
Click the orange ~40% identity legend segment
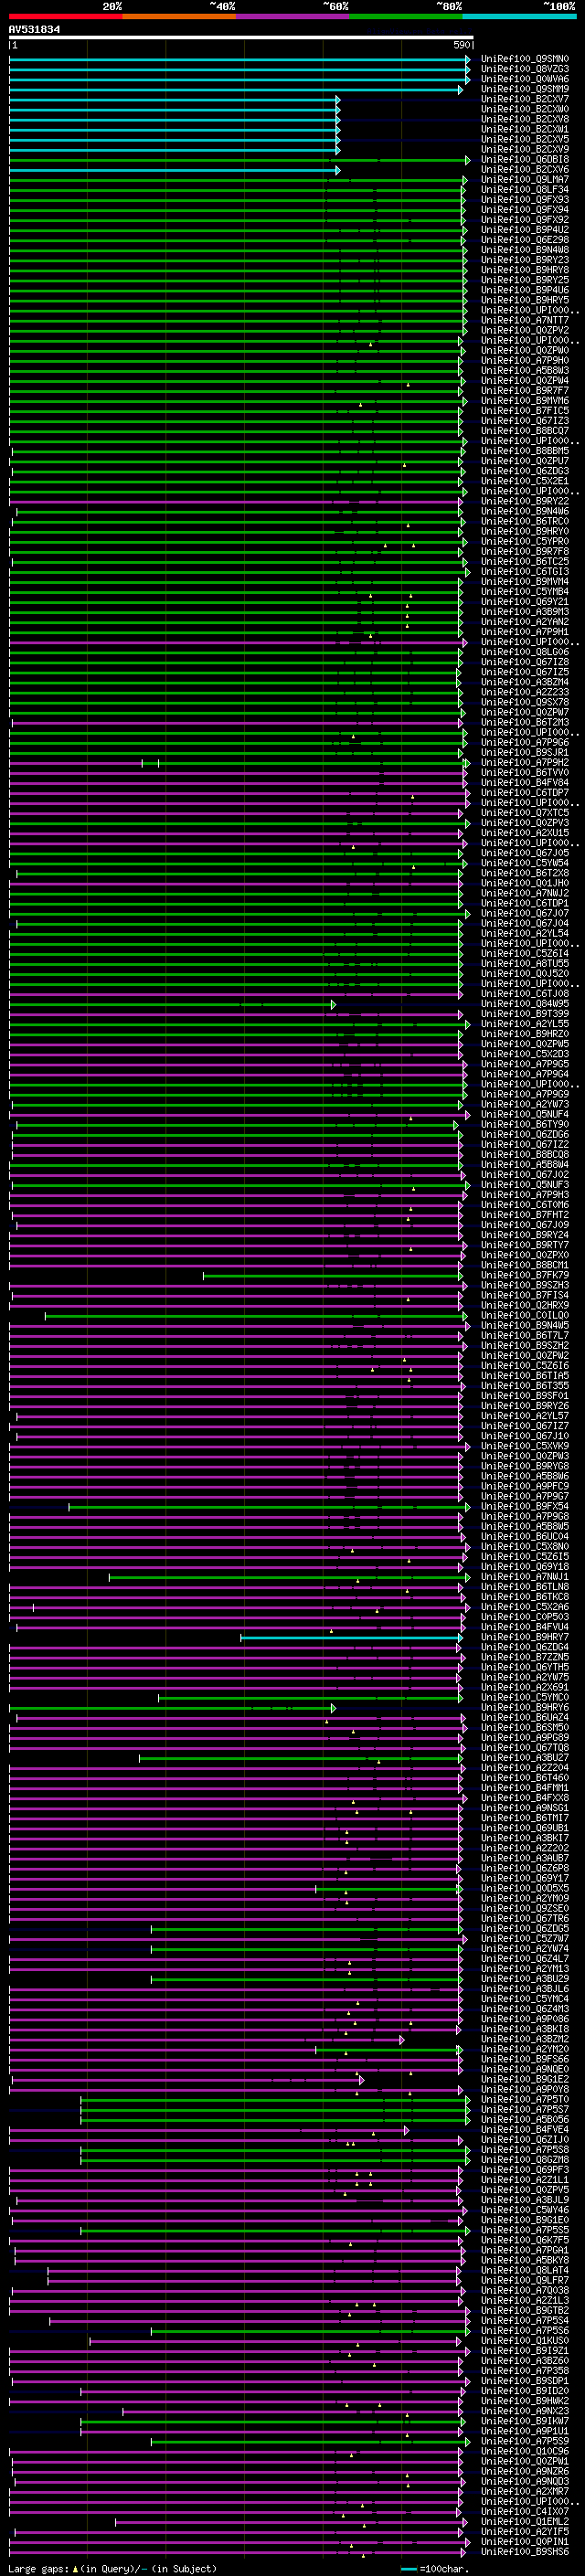tap(179, 16)
